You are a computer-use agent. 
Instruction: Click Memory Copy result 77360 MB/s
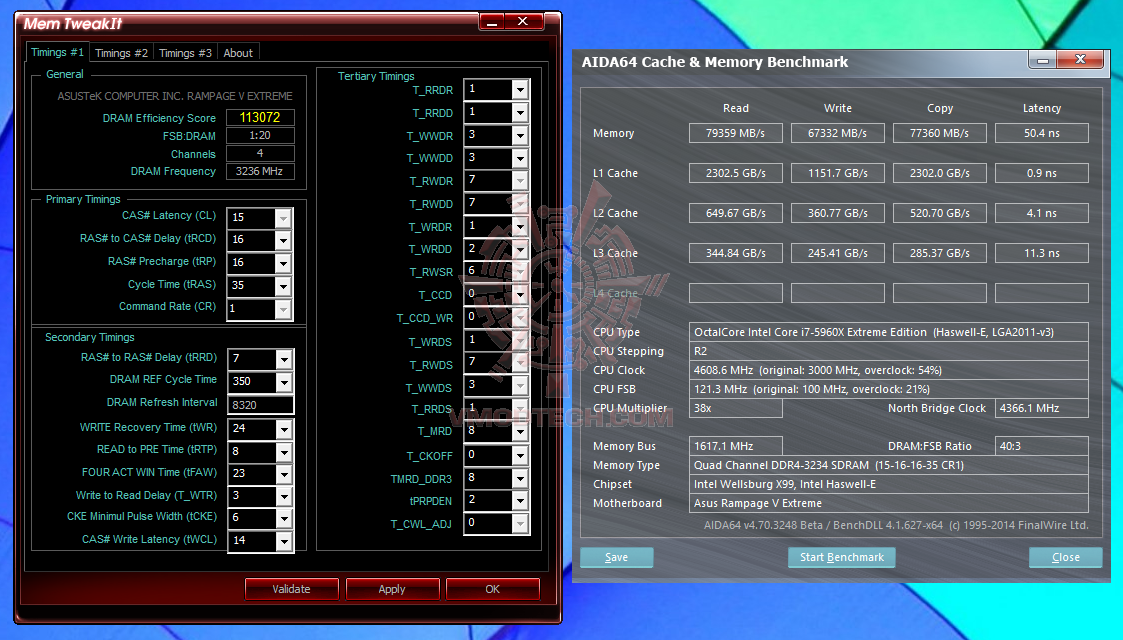point(940,133)
